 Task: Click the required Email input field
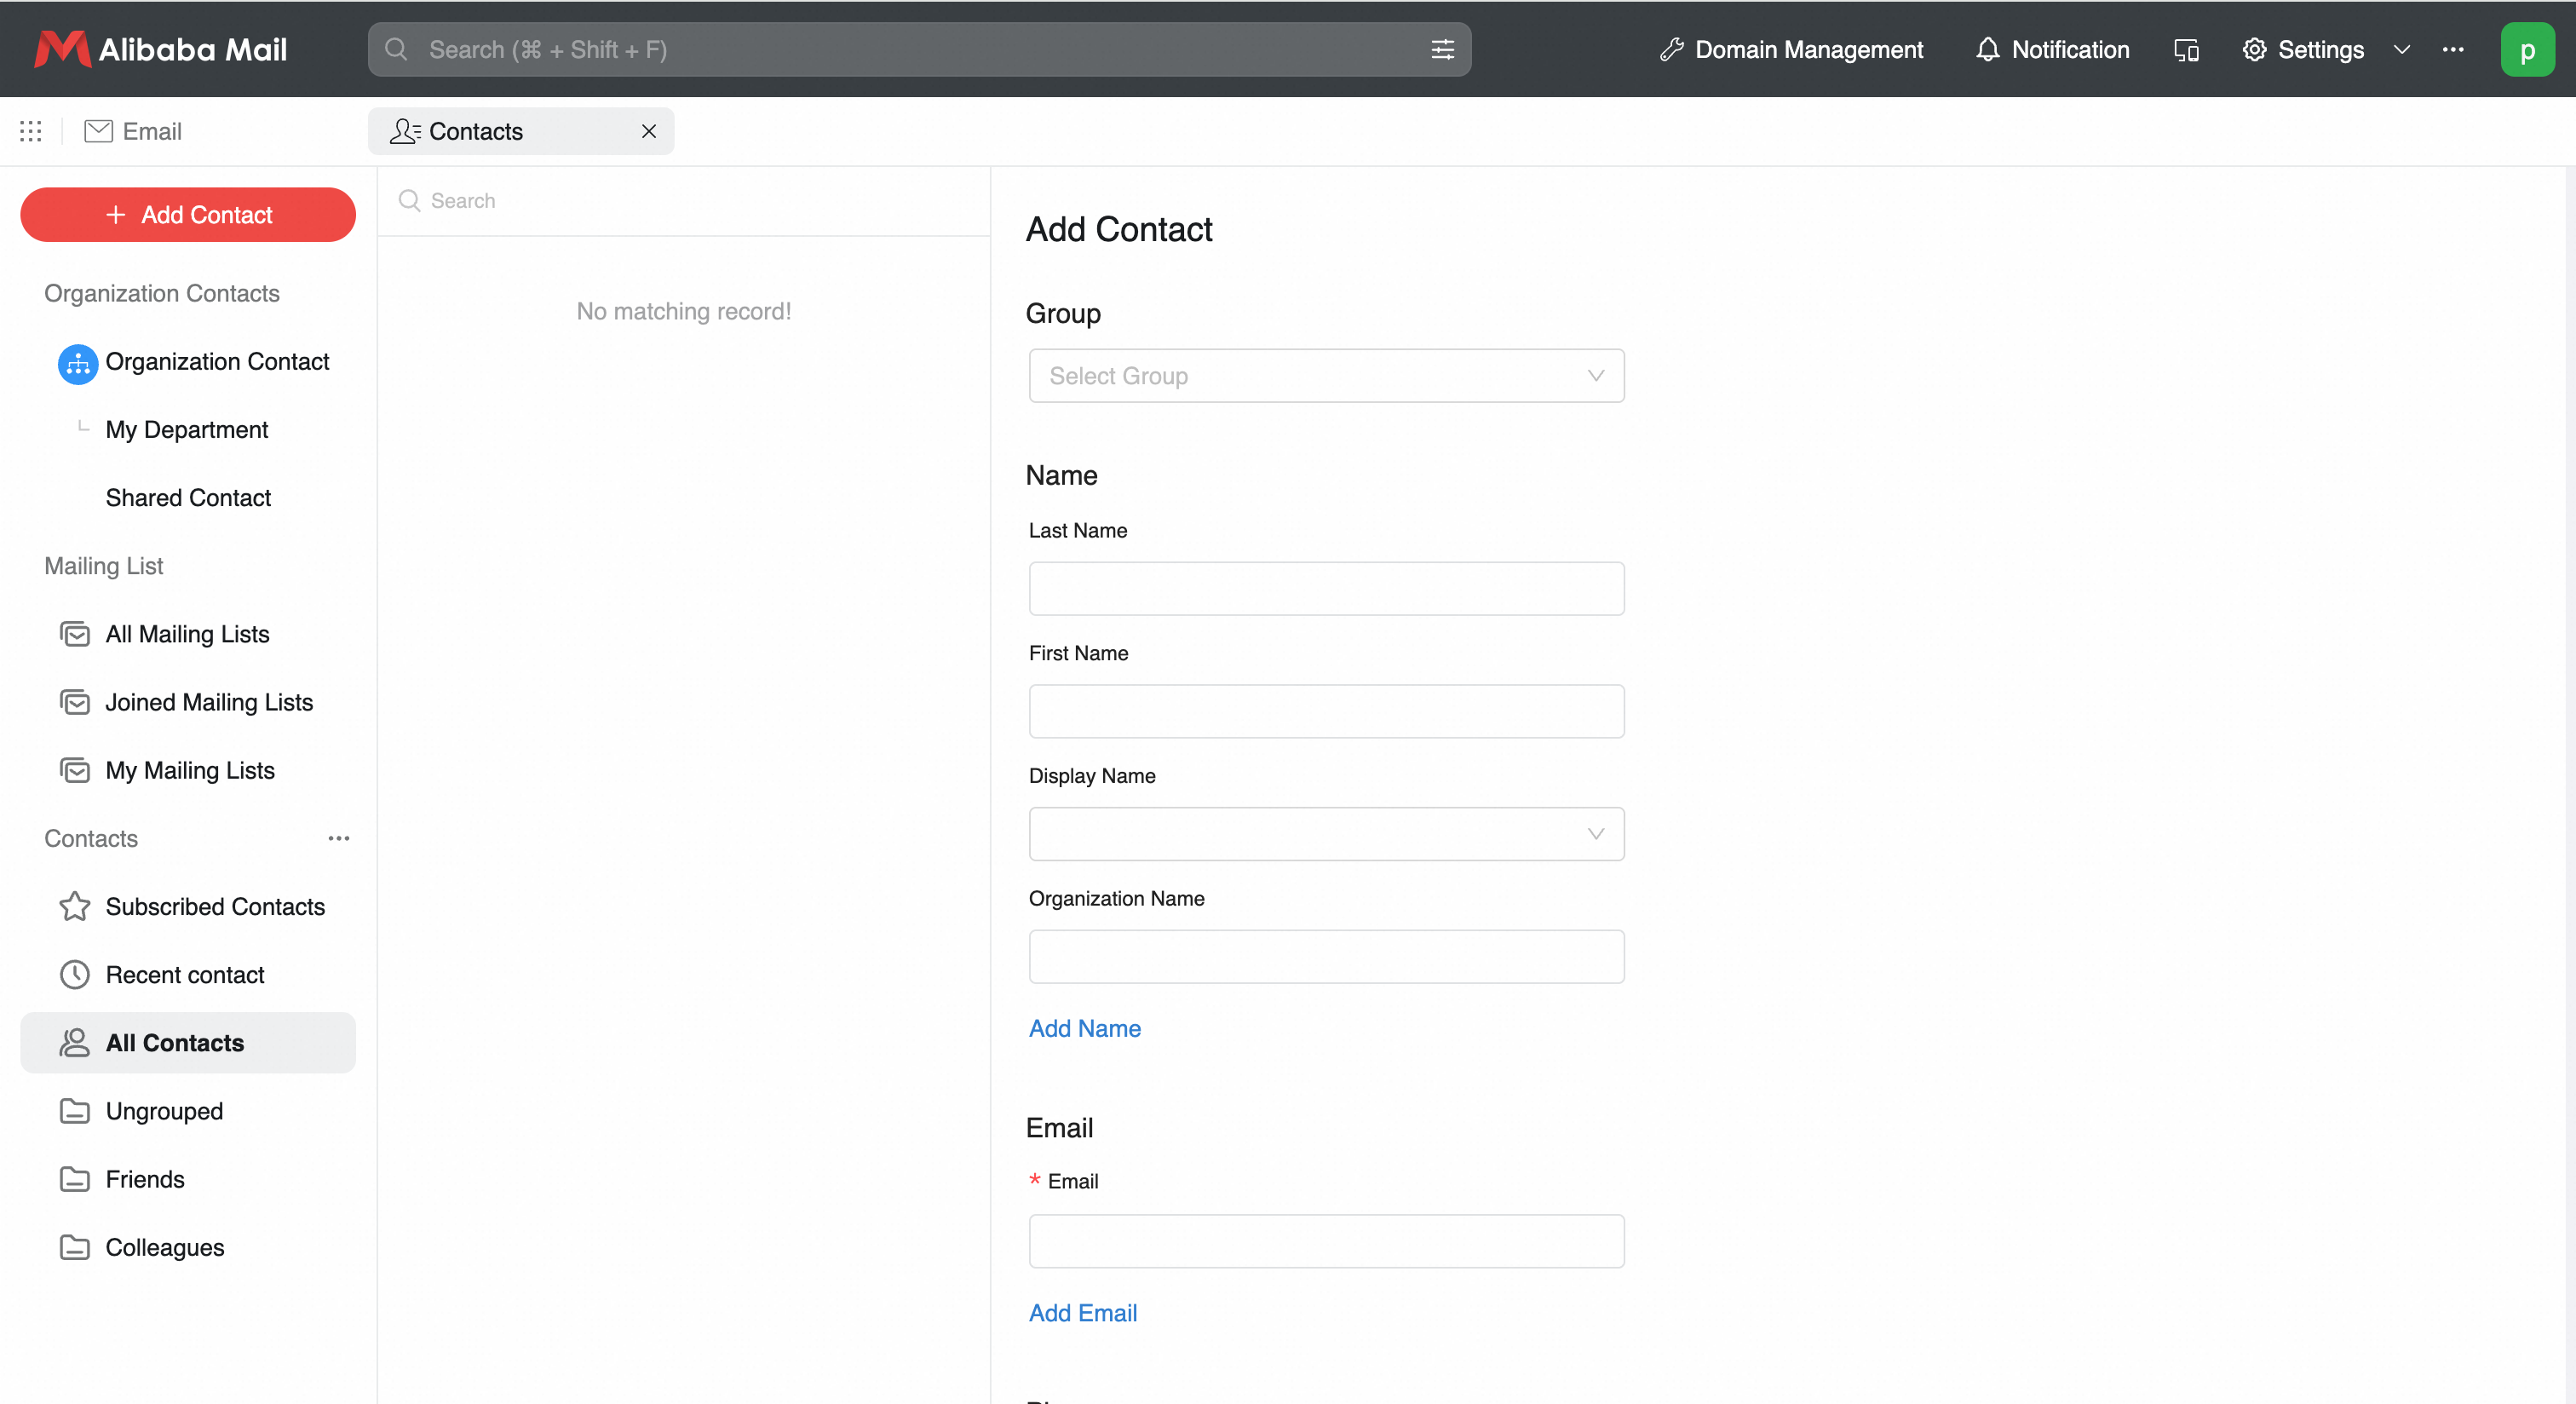1326,1241
